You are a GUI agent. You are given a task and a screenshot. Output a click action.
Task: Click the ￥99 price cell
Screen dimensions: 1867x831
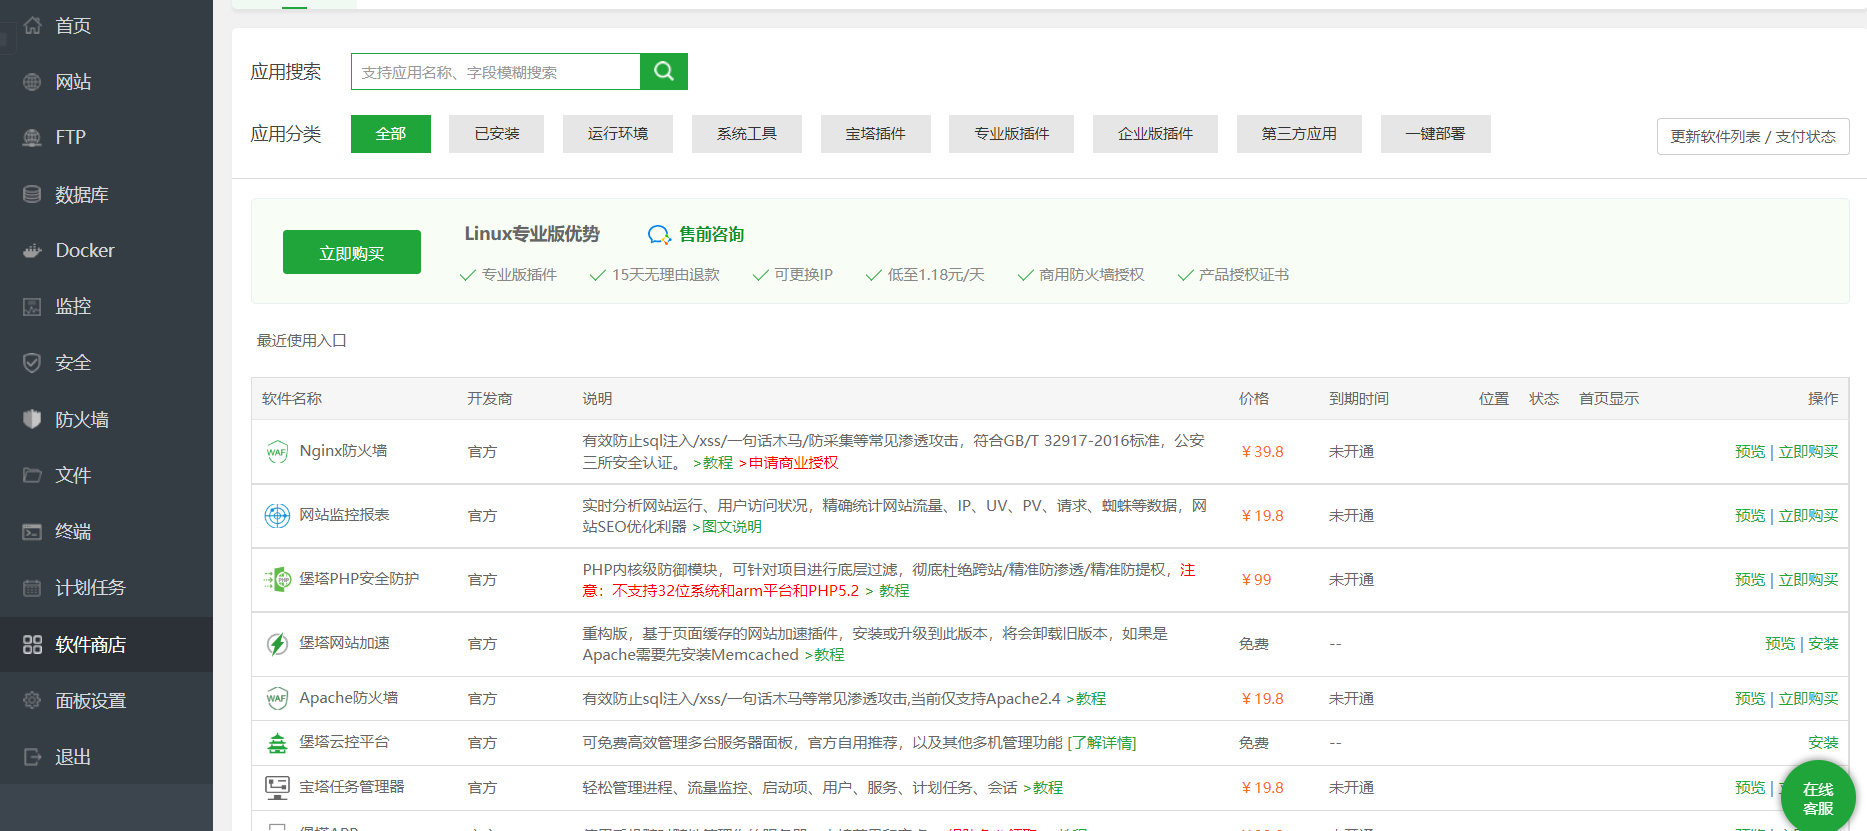pyautogui.click(x=1256, y=580)
